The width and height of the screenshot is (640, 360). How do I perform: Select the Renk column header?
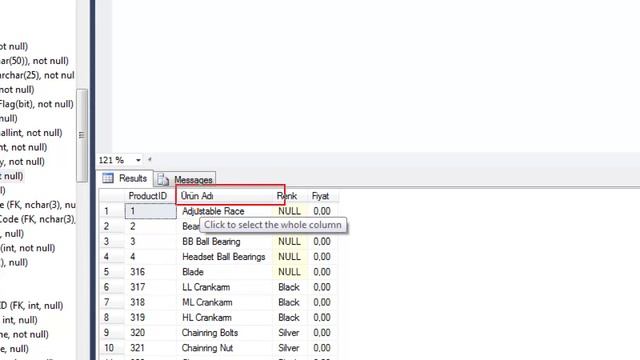tap(290, 196)
